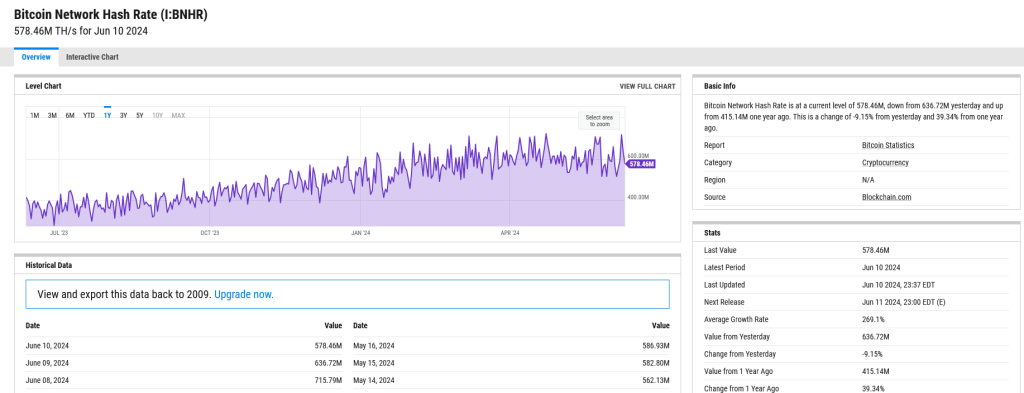The width and height of the screenshot is (1024, 393).
Task: Select the 1Y chart range
Action: pyautogui.click(x=107, y=116)
